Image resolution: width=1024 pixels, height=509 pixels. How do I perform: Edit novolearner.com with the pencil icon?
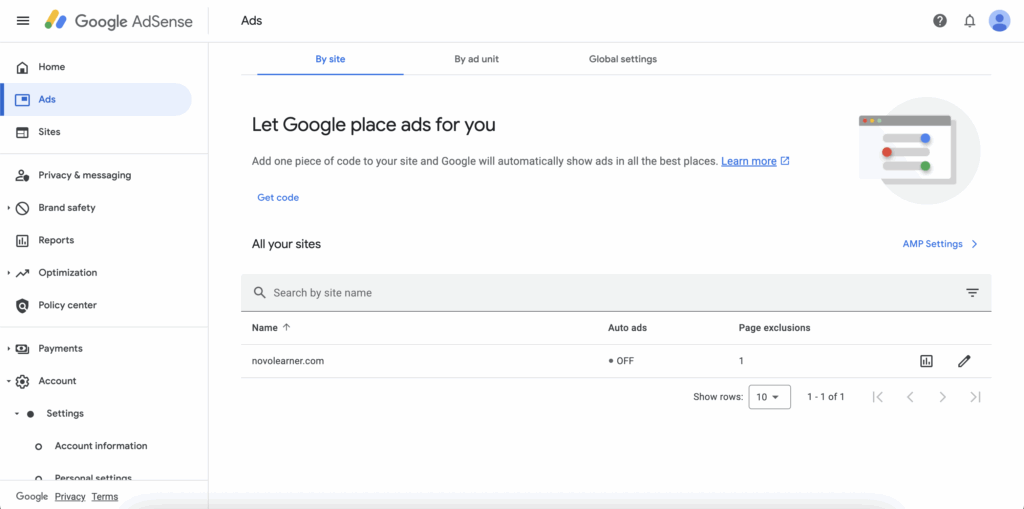tap(964, 361)
